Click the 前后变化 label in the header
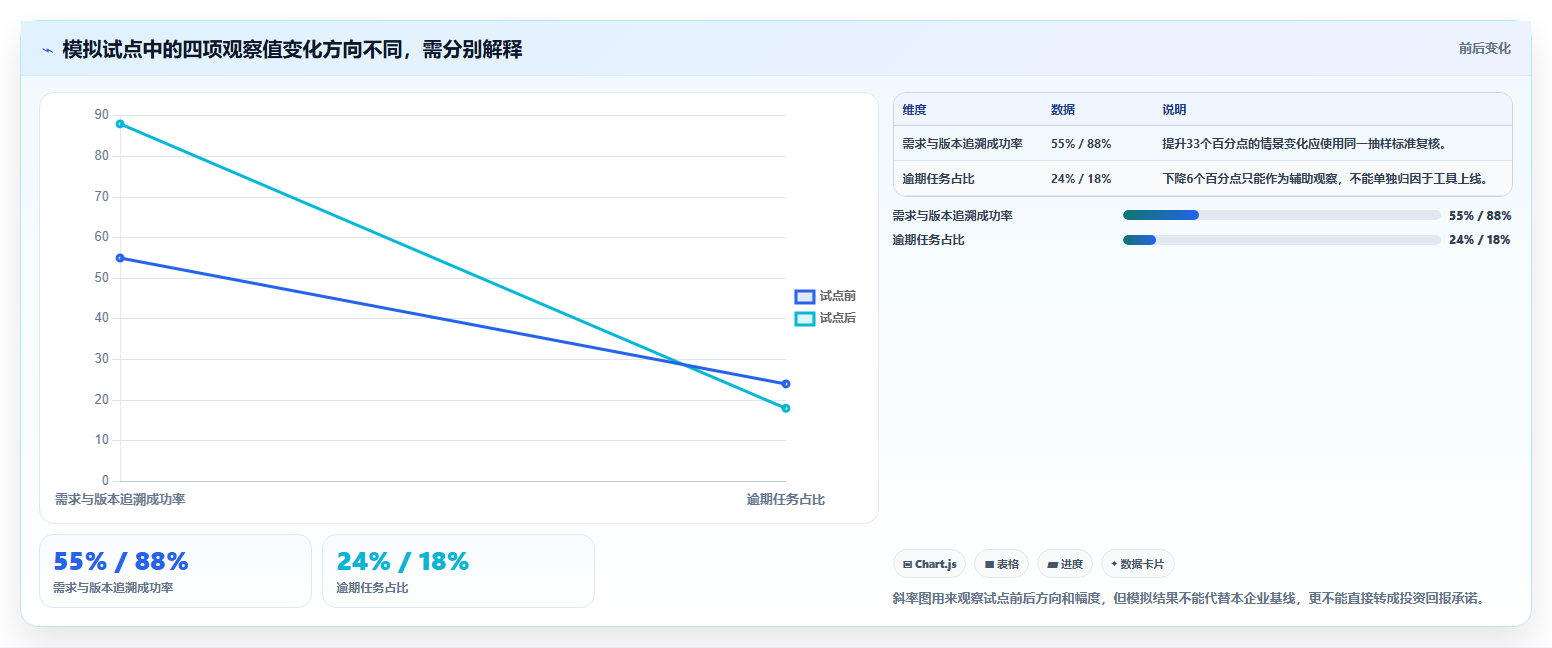1552x648 pixels. [x=1484, y=49]
